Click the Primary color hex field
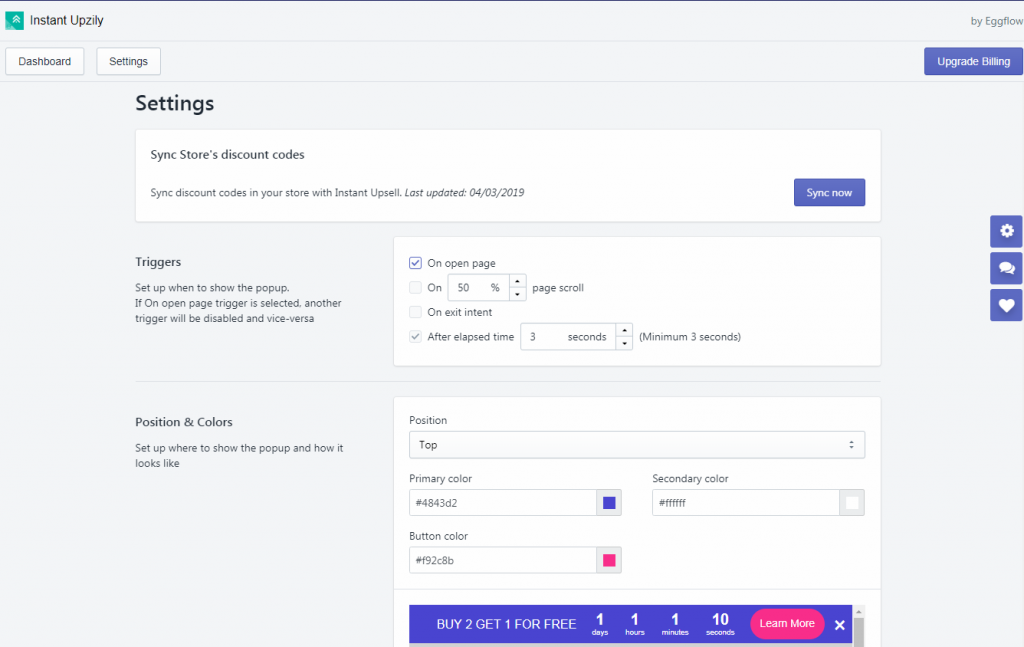Screen dimensions: 1024x647 (503, 503)
